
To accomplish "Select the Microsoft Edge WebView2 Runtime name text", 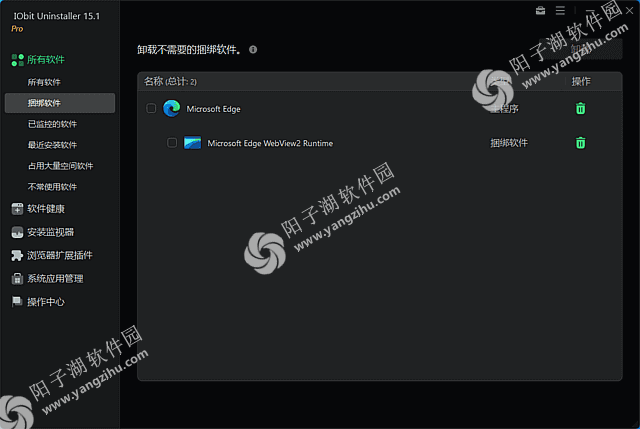I will click(270, 143).
